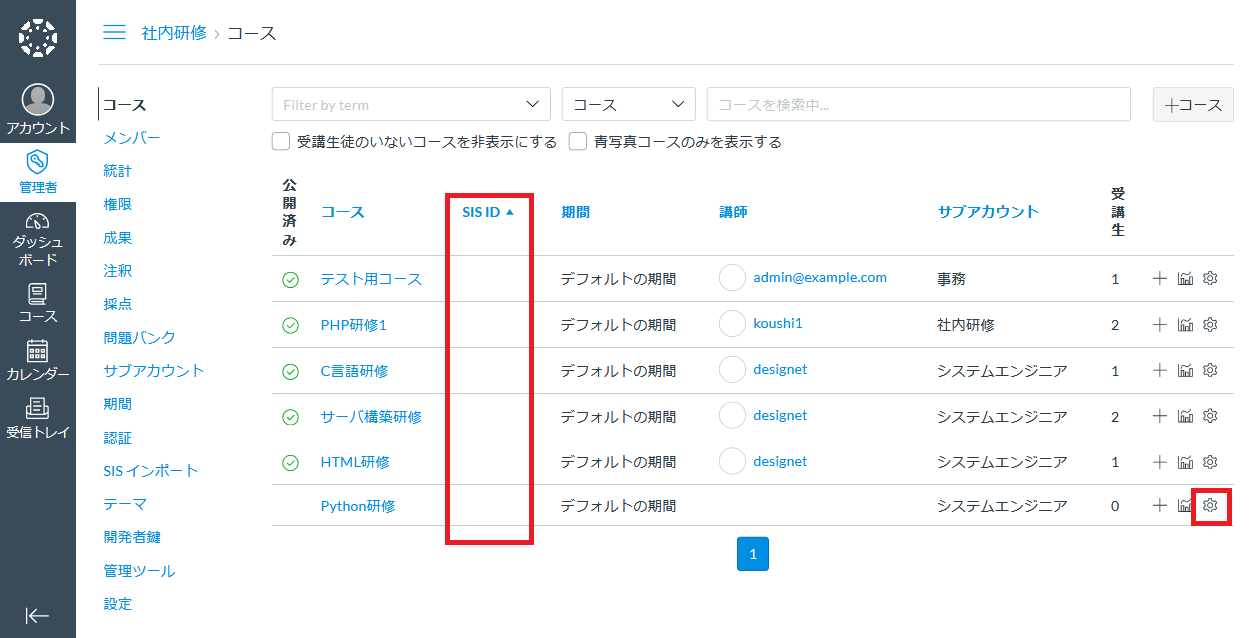Click the settings gear for Python研修 course

(1210, 506)
